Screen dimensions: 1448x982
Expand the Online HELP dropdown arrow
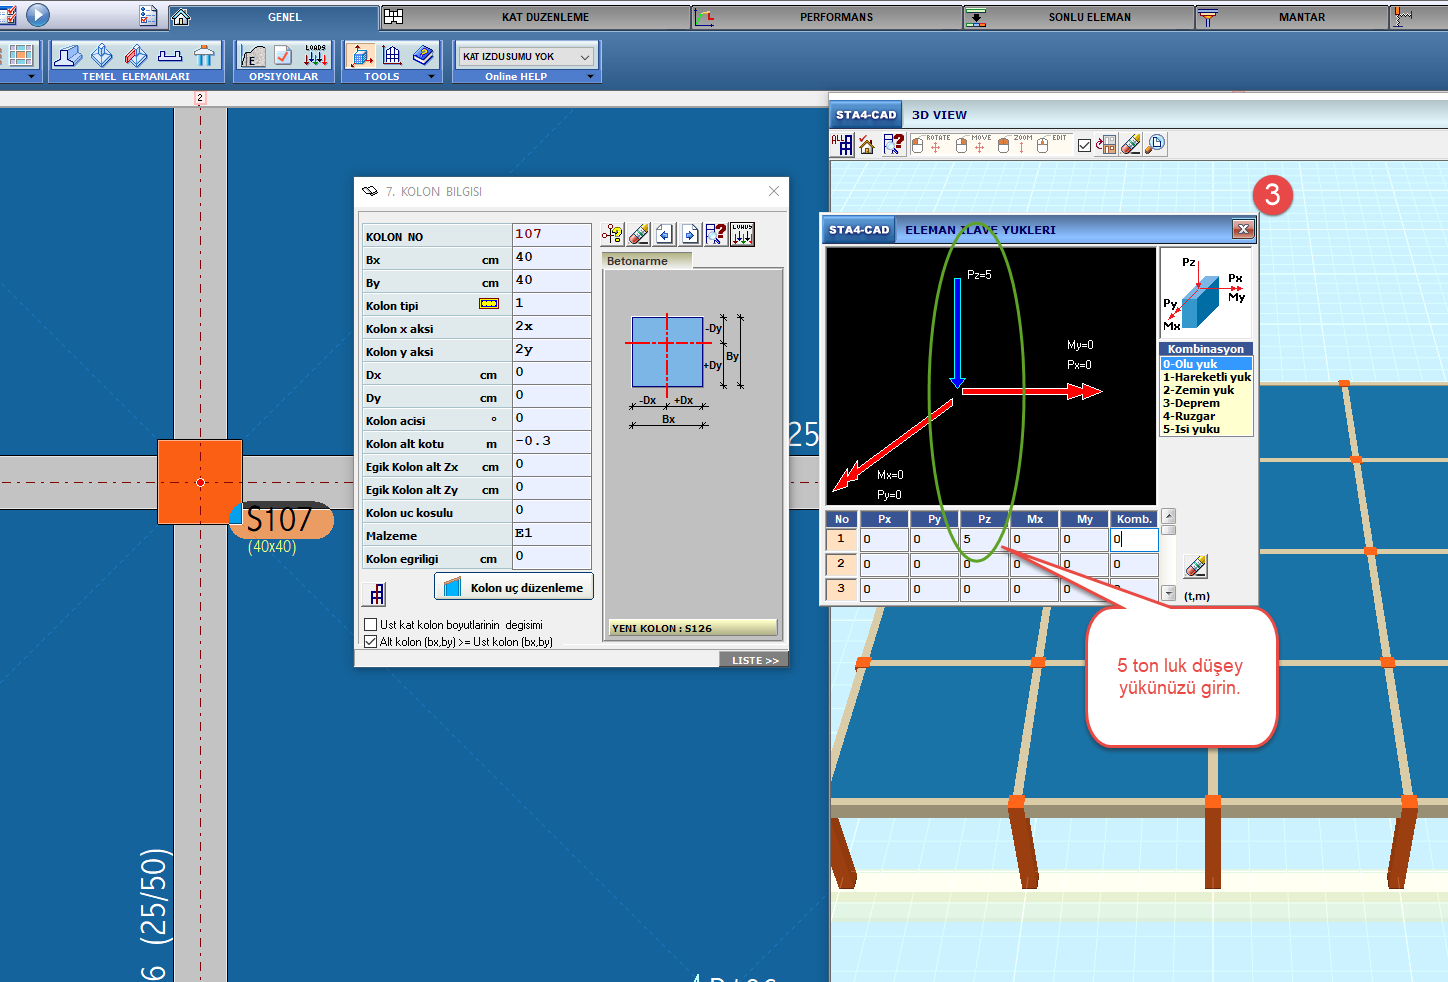coord(590,77)
